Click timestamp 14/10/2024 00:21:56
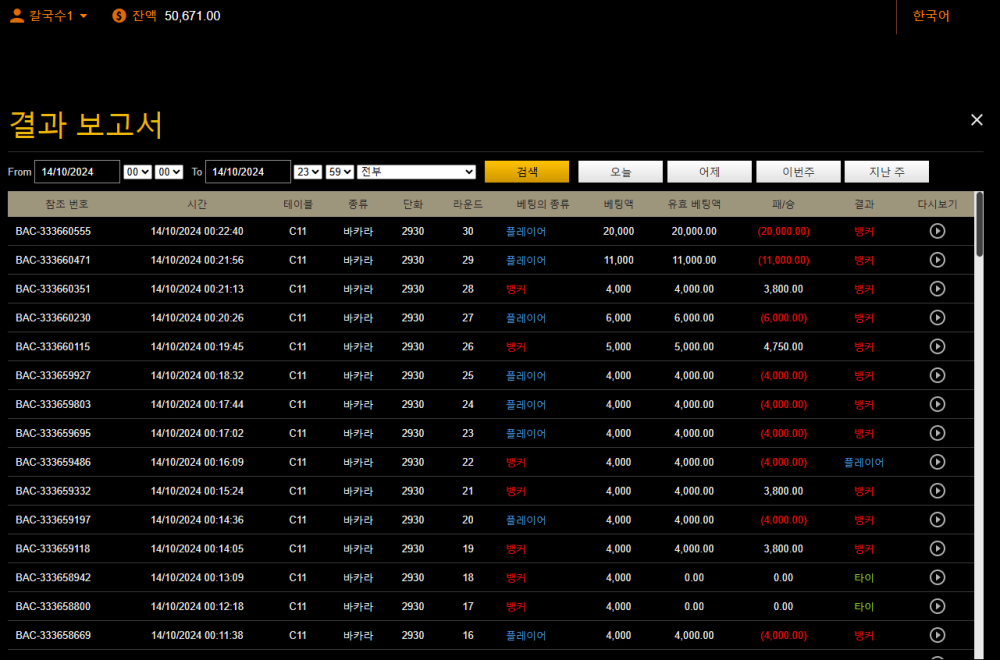Image resolution: width=1000 pixels, height=660 pixels. pos(197,260)
